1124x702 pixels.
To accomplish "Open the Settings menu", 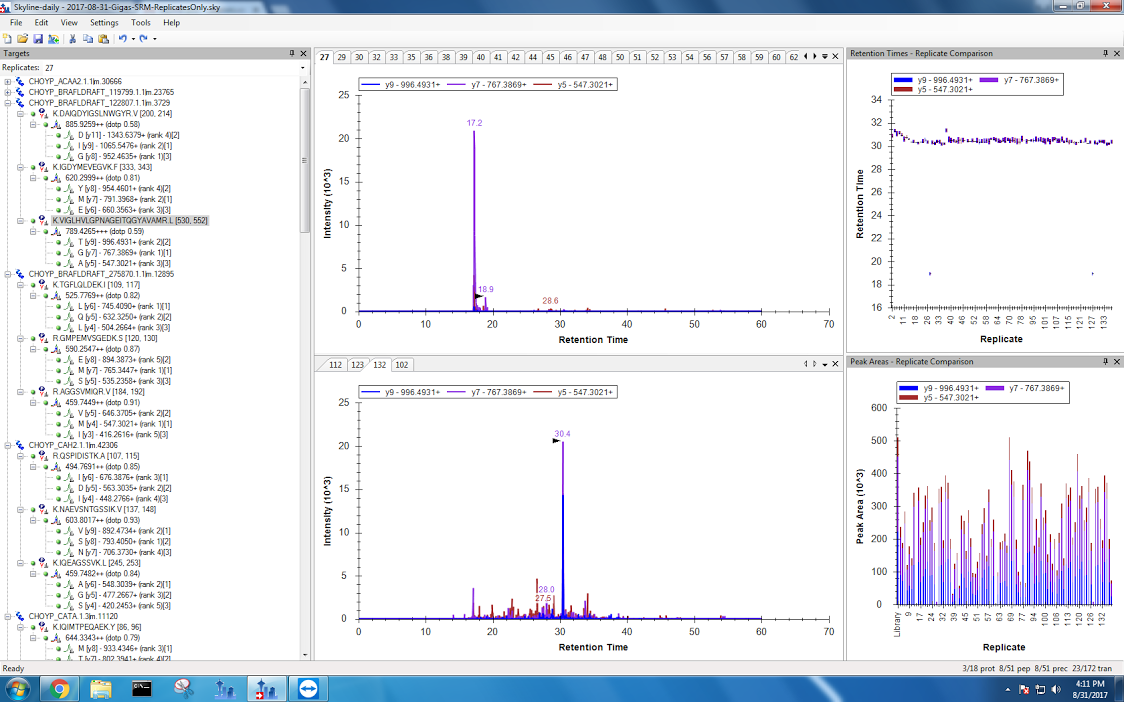I will pyautogui.click(x=104, y=22).
